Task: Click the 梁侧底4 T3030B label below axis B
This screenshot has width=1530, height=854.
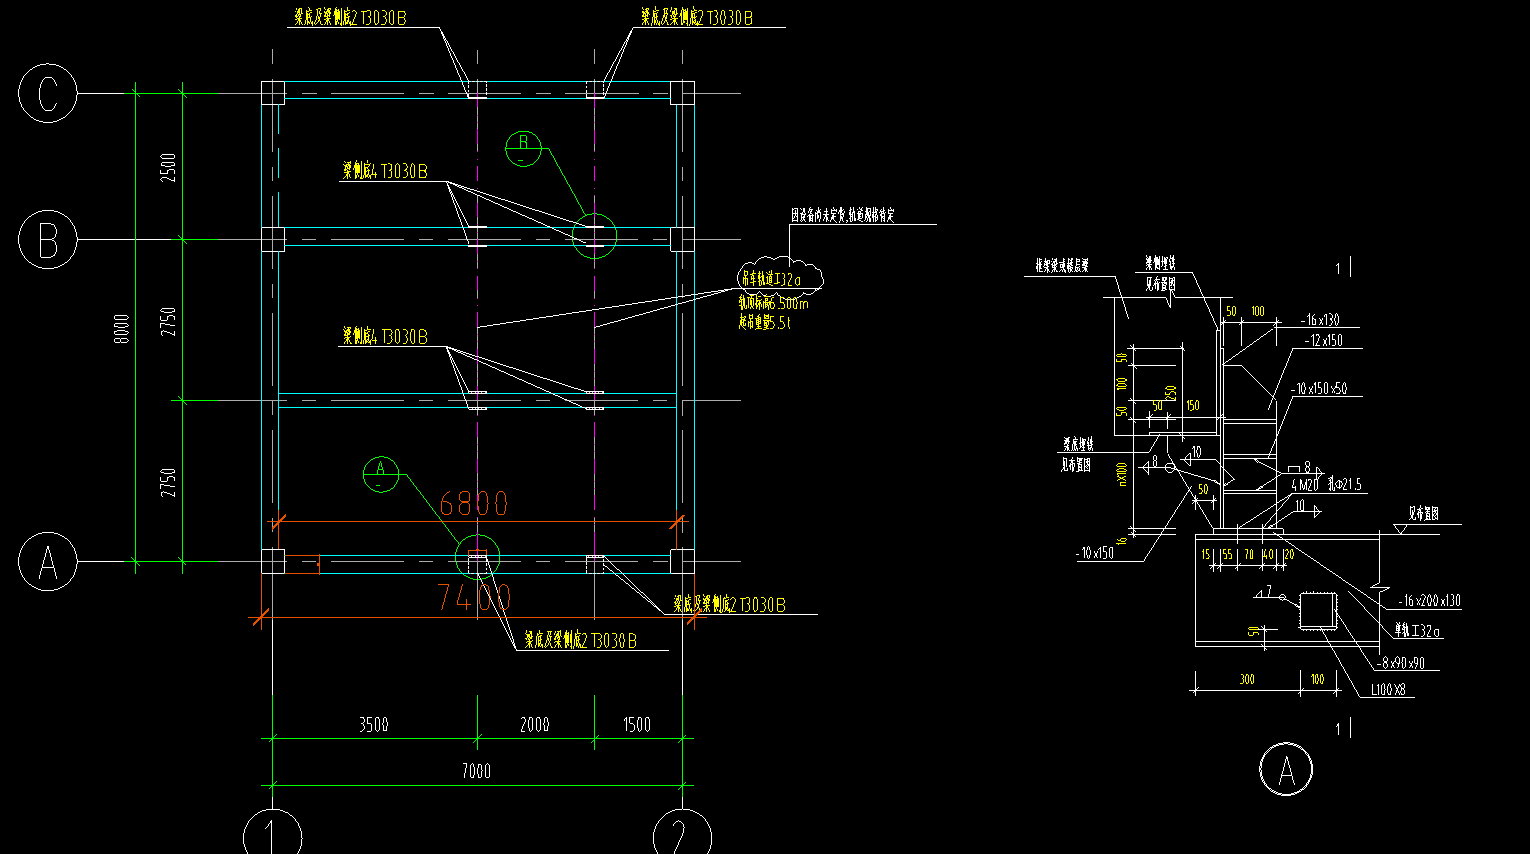Action: pyautogui.click(x=385, y=336)
